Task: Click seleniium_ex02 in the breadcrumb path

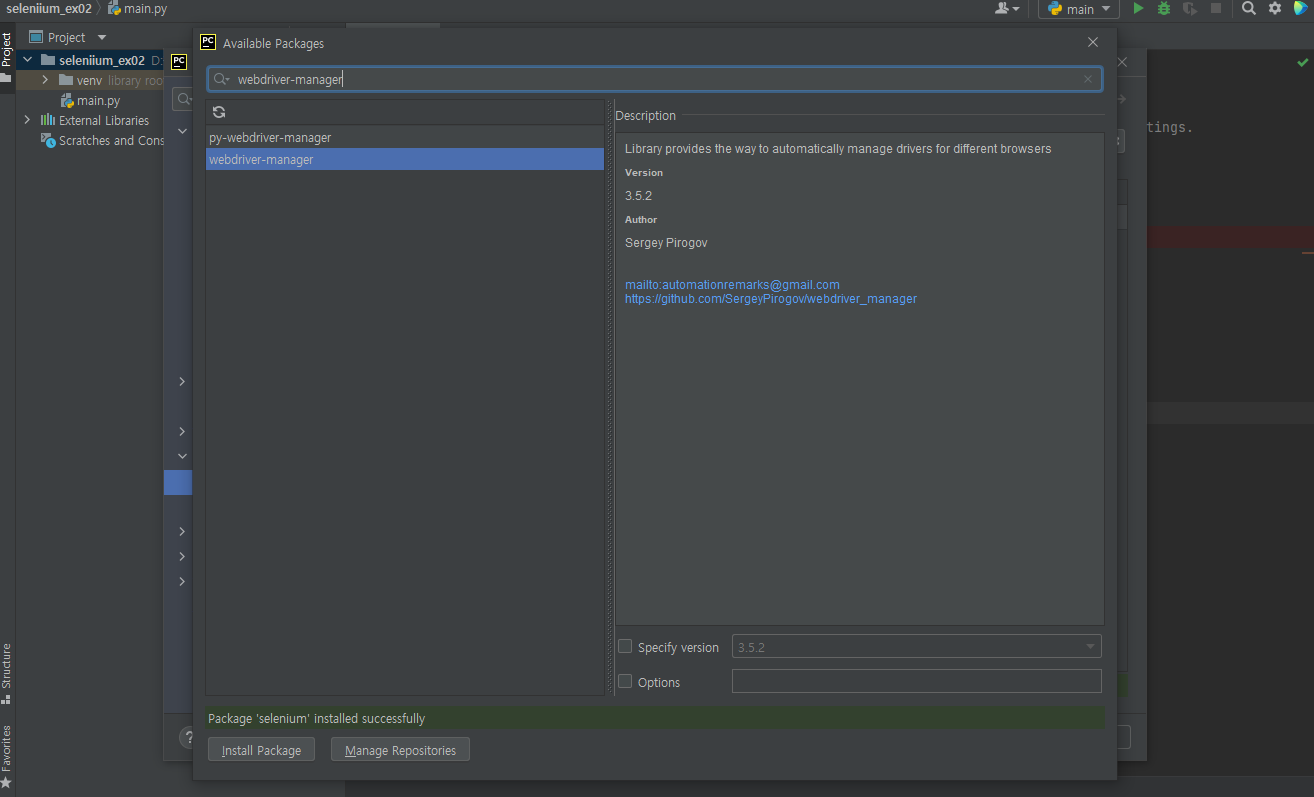Action: pos(49,8)
